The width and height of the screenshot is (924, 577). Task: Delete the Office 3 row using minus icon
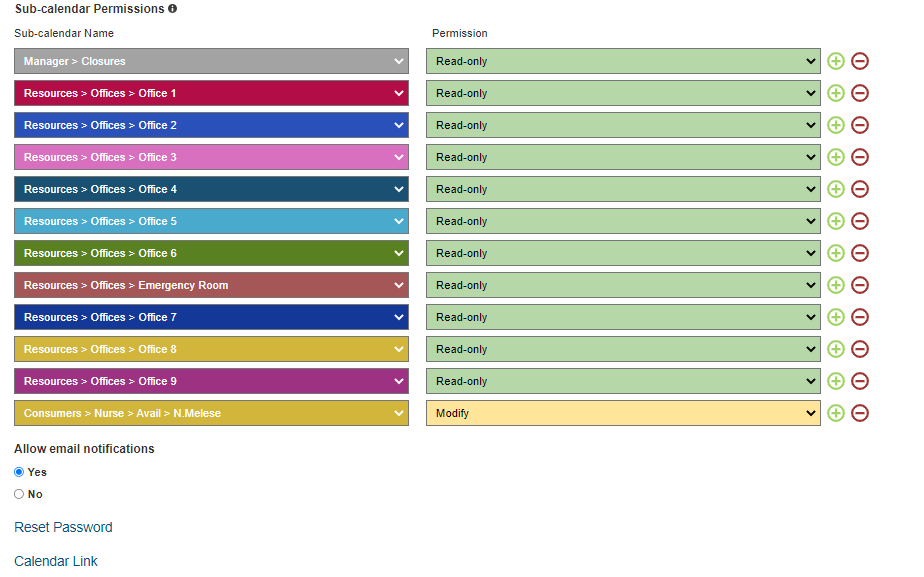860,157
